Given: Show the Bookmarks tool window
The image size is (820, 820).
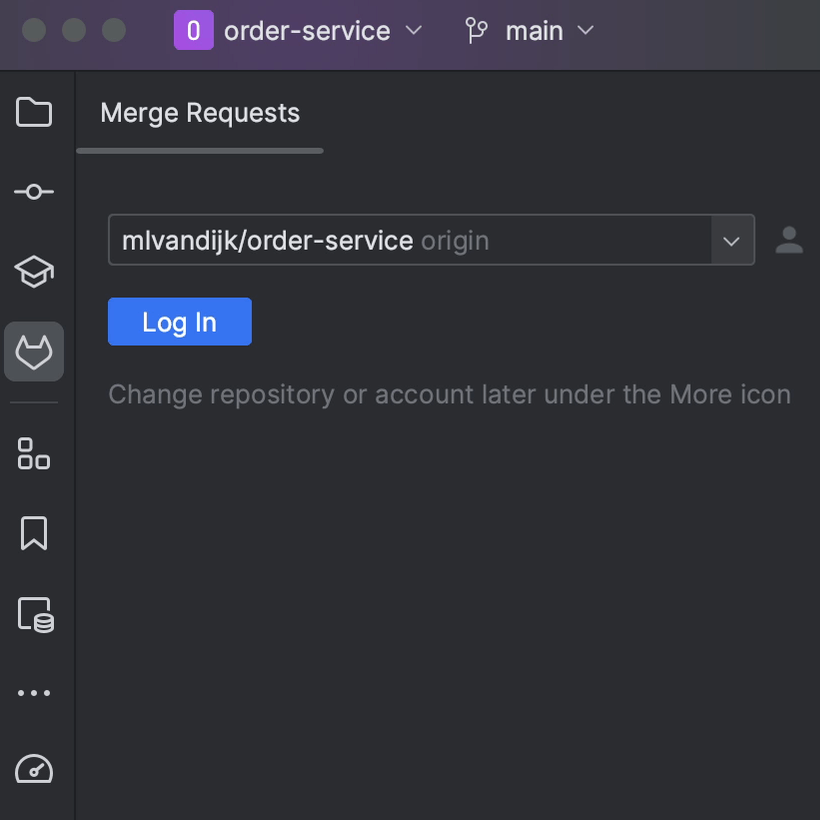Looking at the screenshot, I should pyautogui.click(x=34, y=533).
